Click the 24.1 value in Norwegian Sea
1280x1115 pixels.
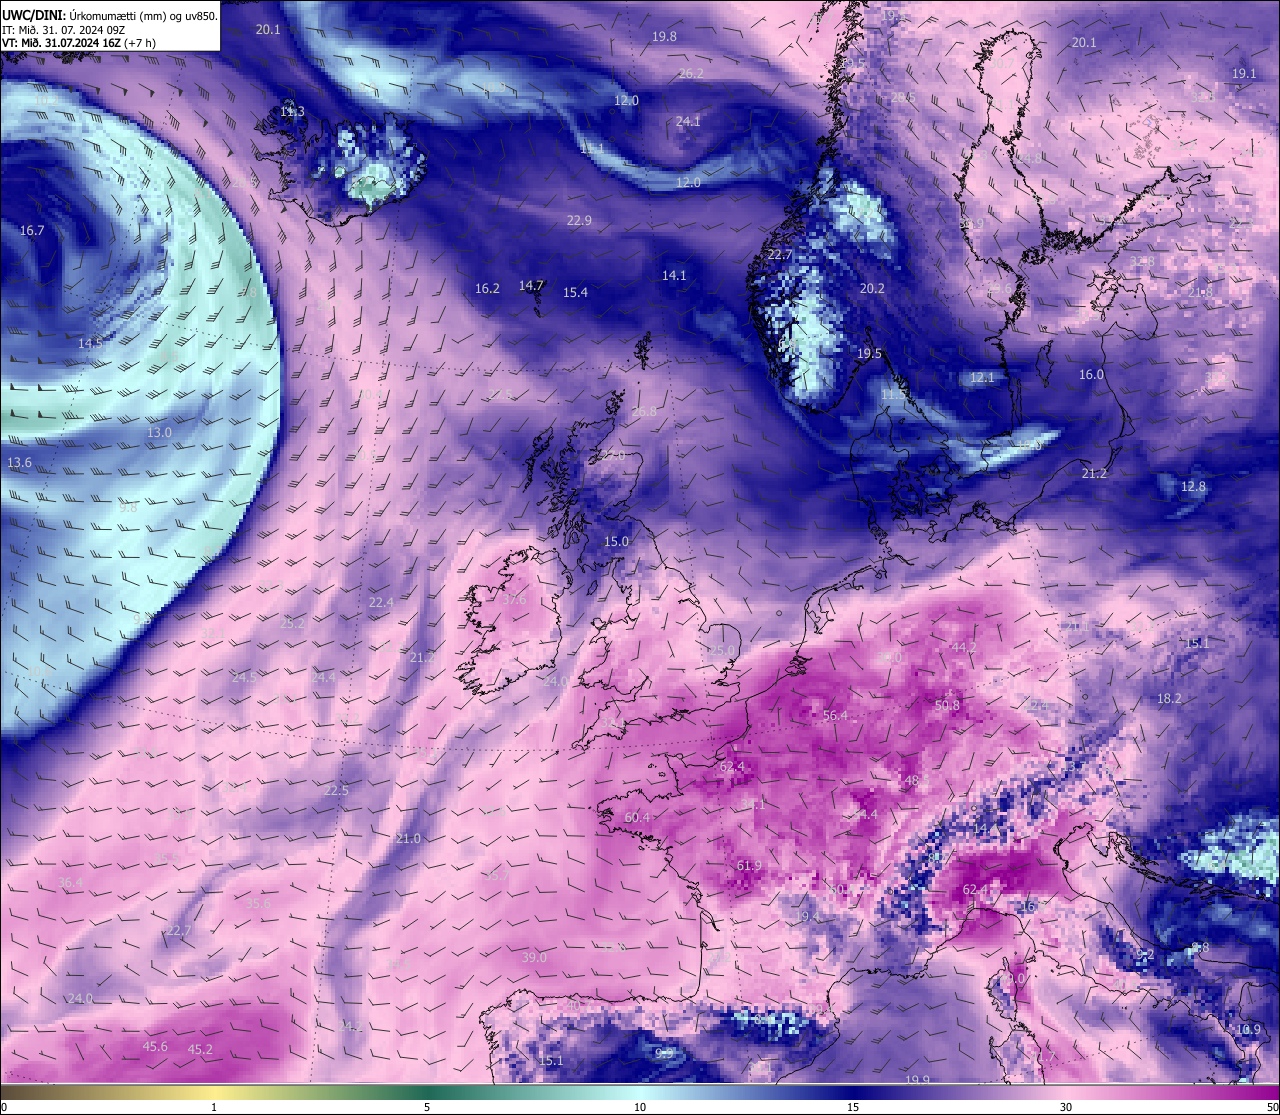click(x=688, y=122)
